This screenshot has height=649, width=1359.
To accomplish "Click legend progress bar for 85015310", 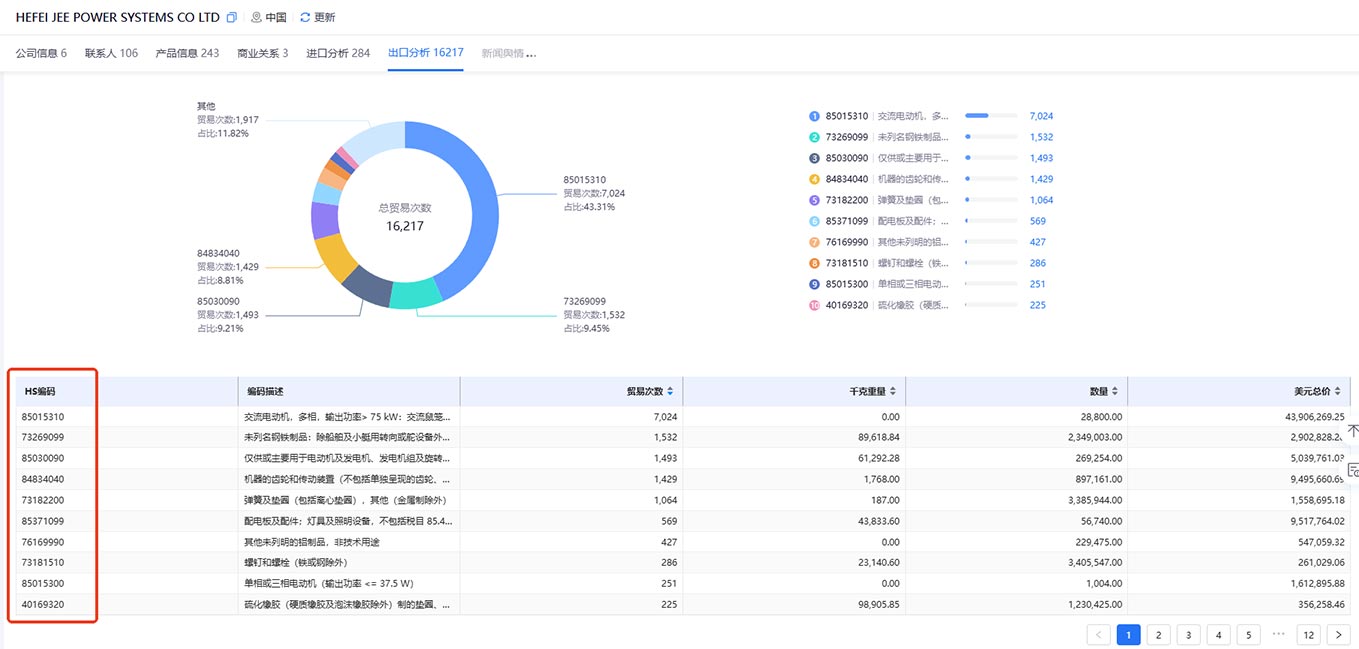I will click(991, 116).
